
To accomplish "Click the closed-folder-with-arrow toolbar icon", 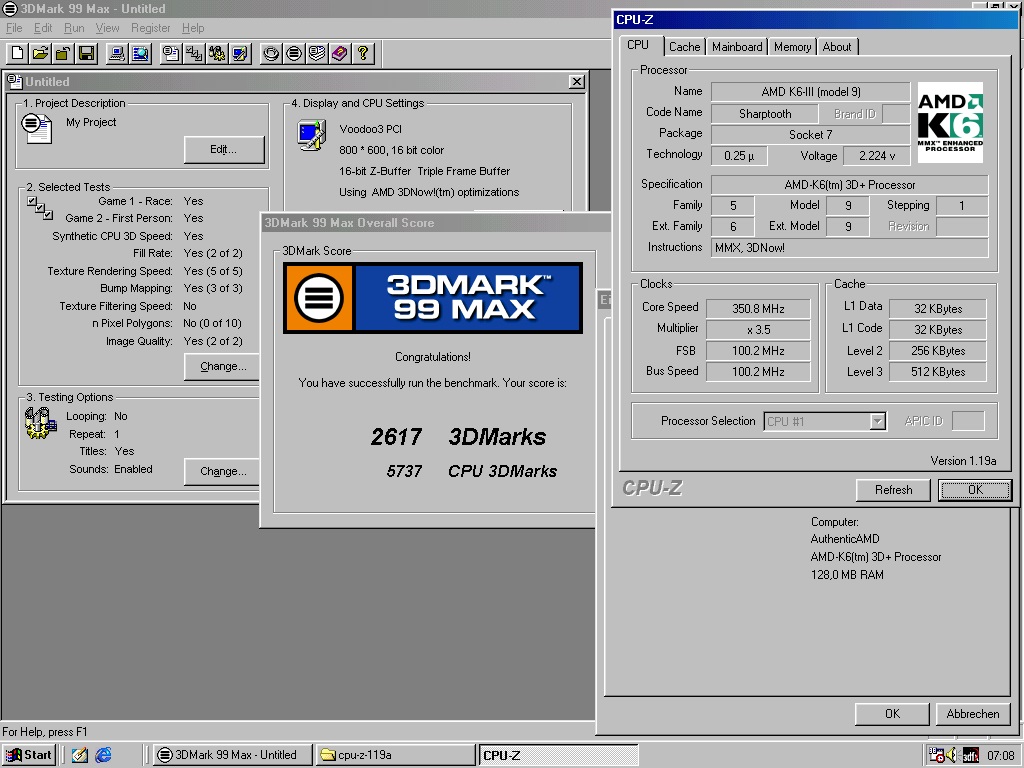I will pos(63,54).
